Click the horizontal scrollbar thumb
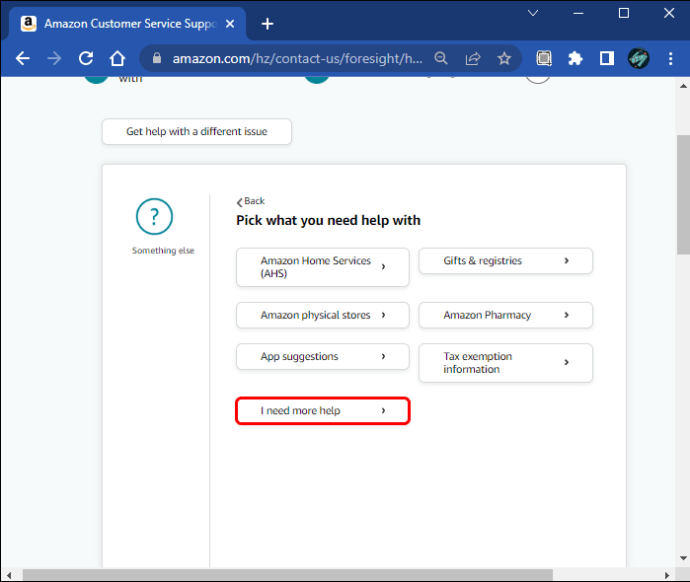The width and height of the screenshot is (690, 582). pyautogui.click(x=288, y=575)
